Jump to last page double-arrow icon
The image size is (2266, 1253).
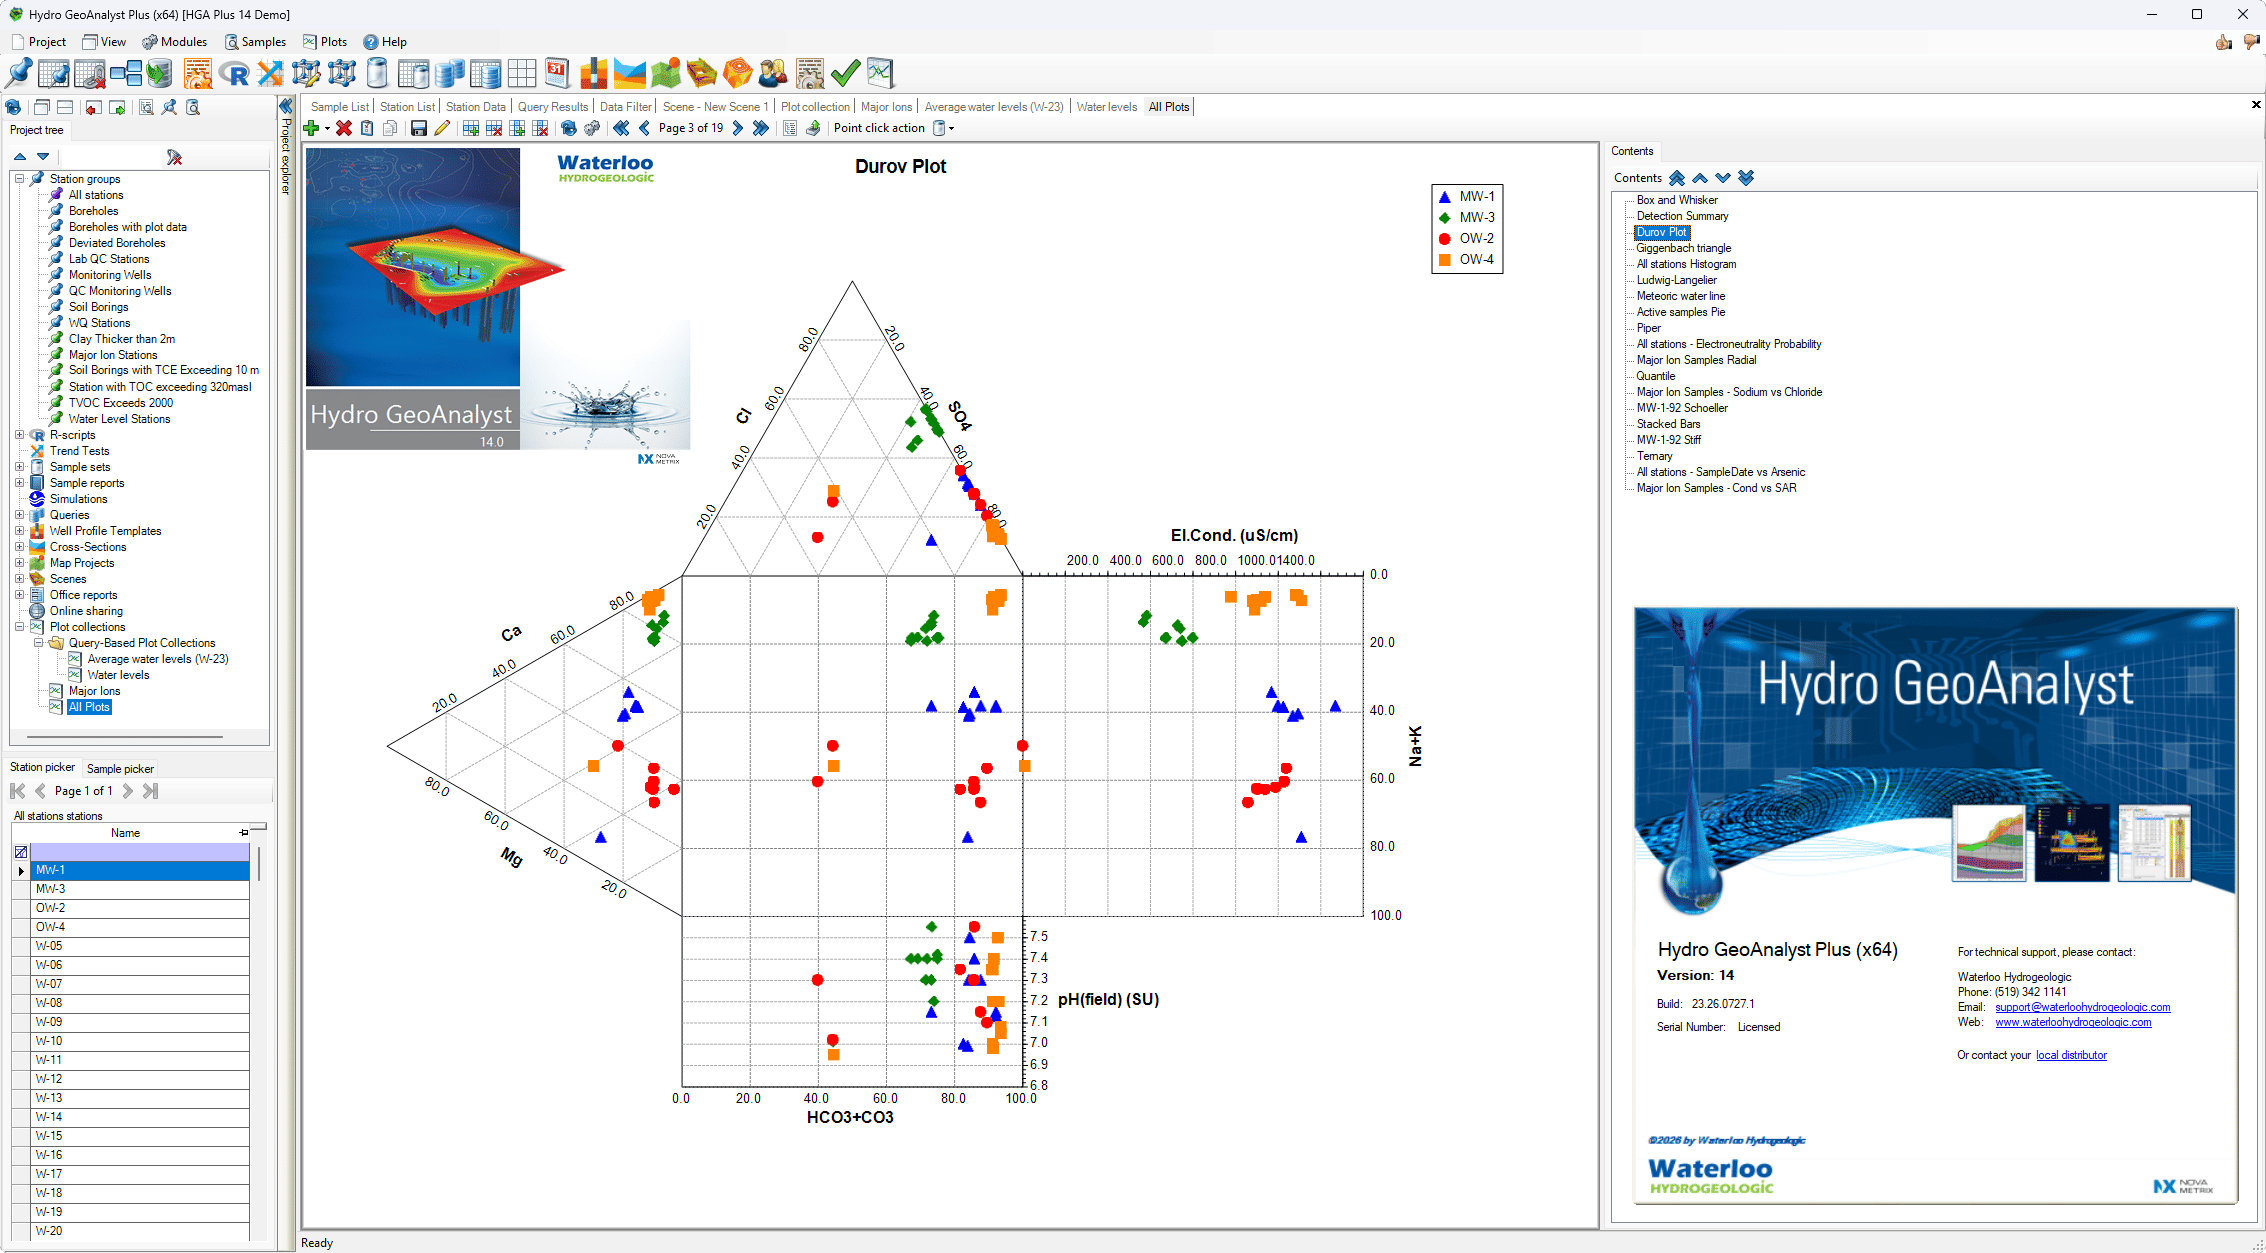pyautogui.click(x=761, y=128)
